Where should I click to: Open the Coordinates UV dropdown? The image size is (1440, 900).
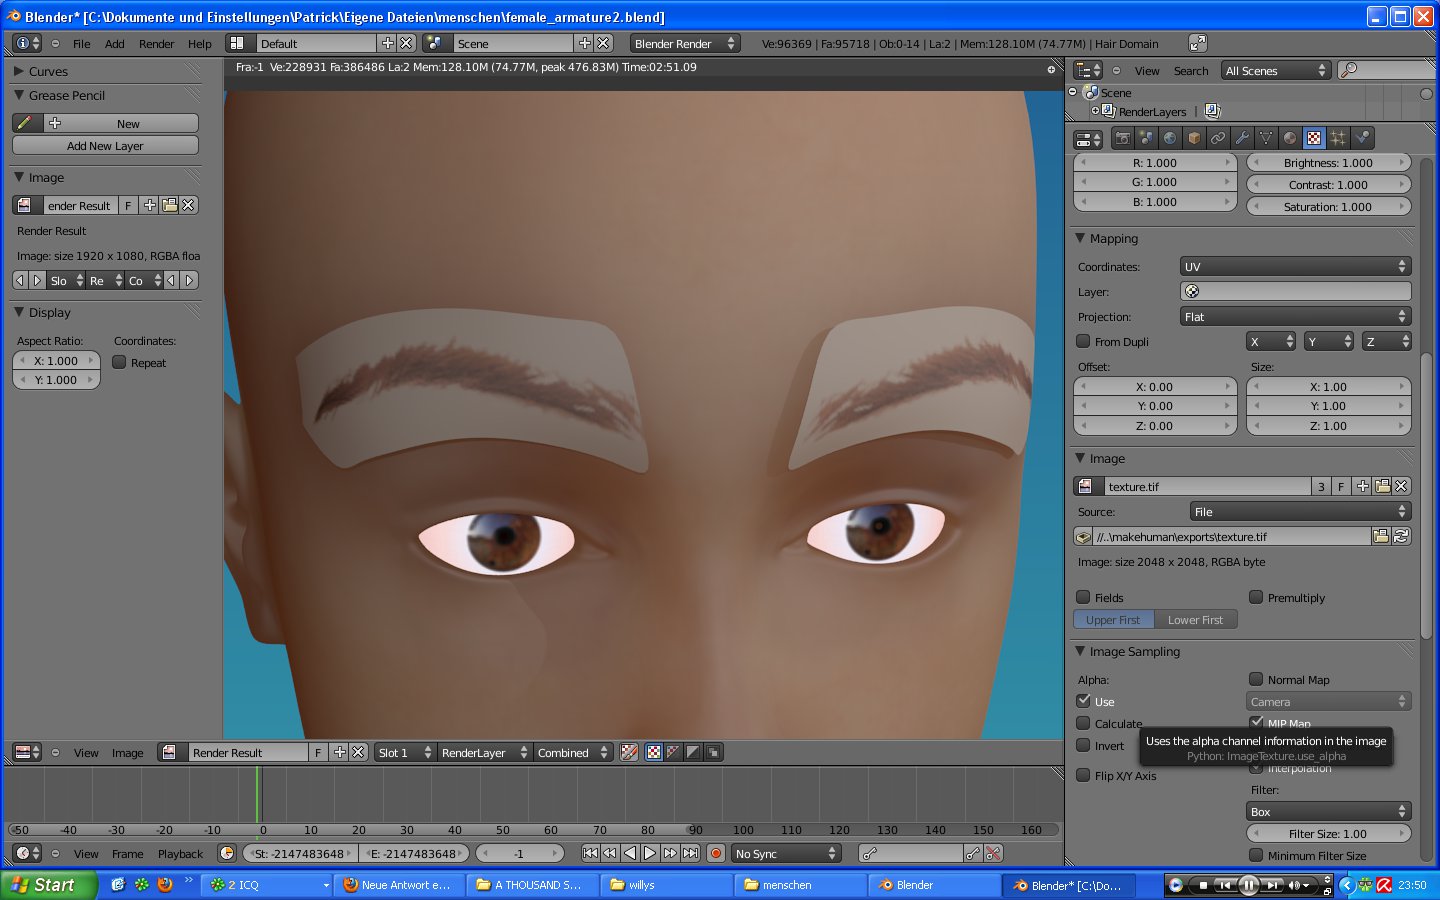coord(1295,266)
